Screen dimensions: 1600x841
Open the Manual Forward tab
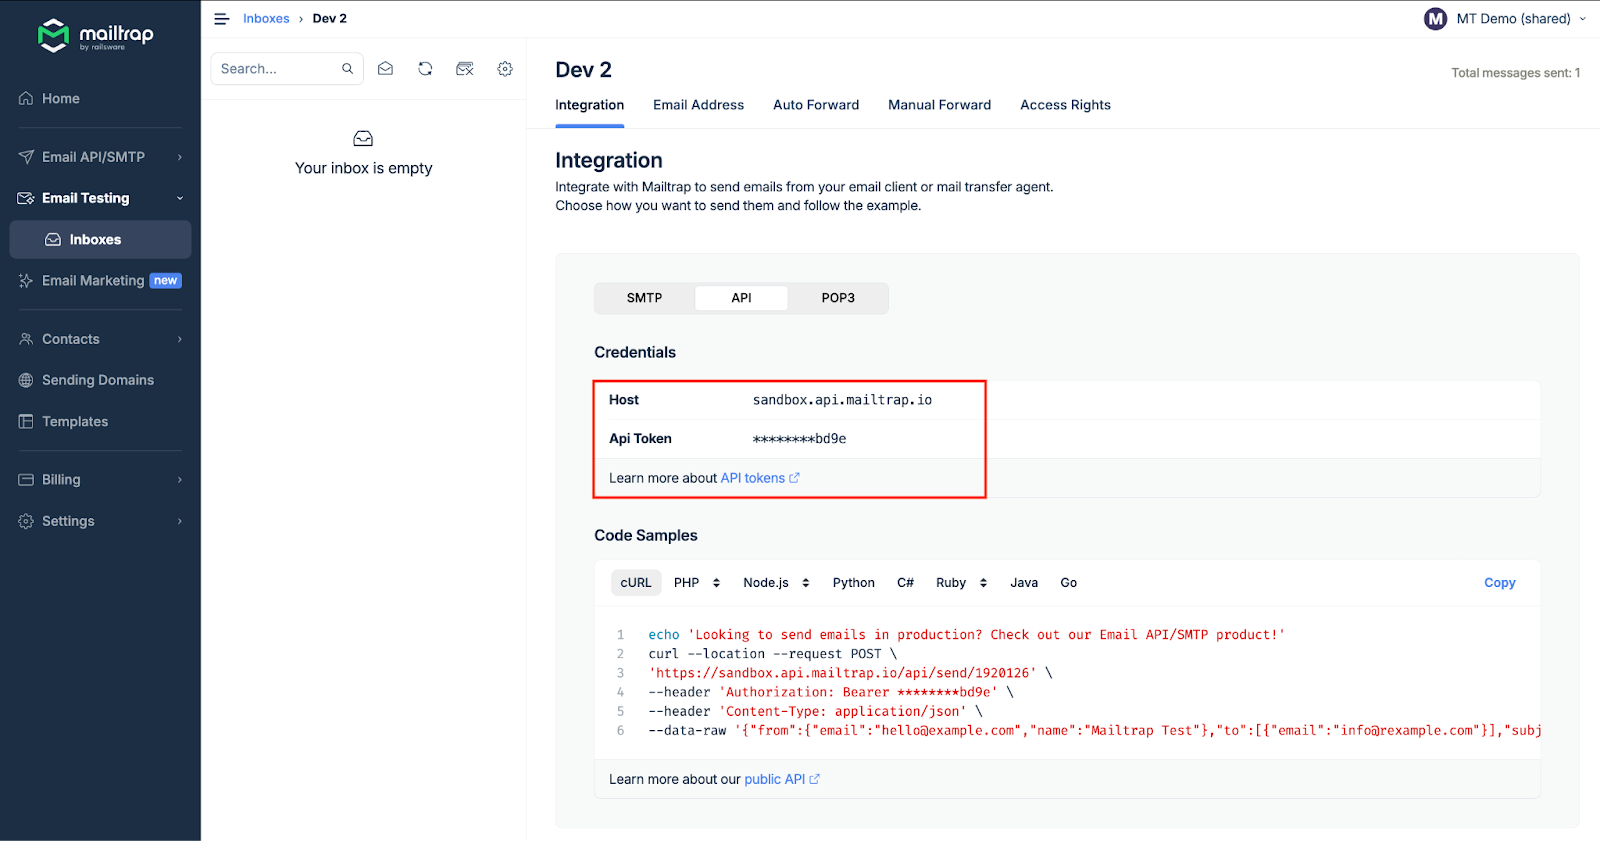(x=940, y=105)
